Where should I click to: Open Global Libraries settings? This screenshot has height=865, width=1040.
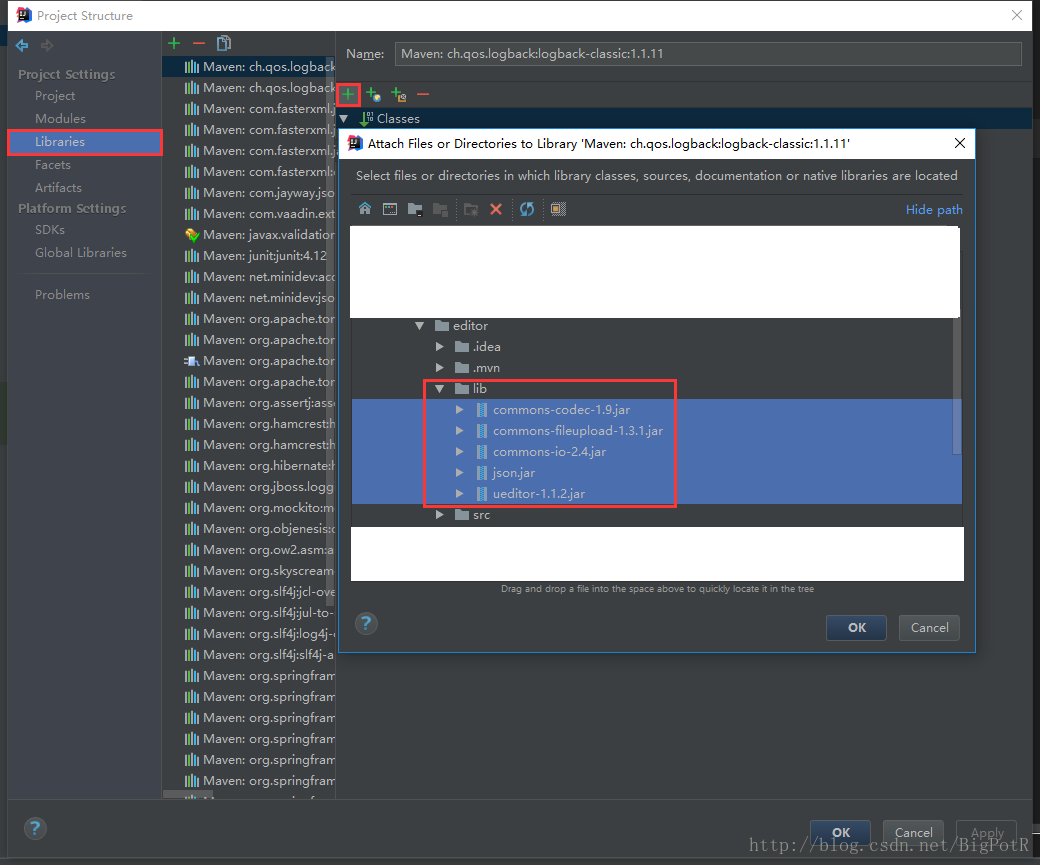81,253
